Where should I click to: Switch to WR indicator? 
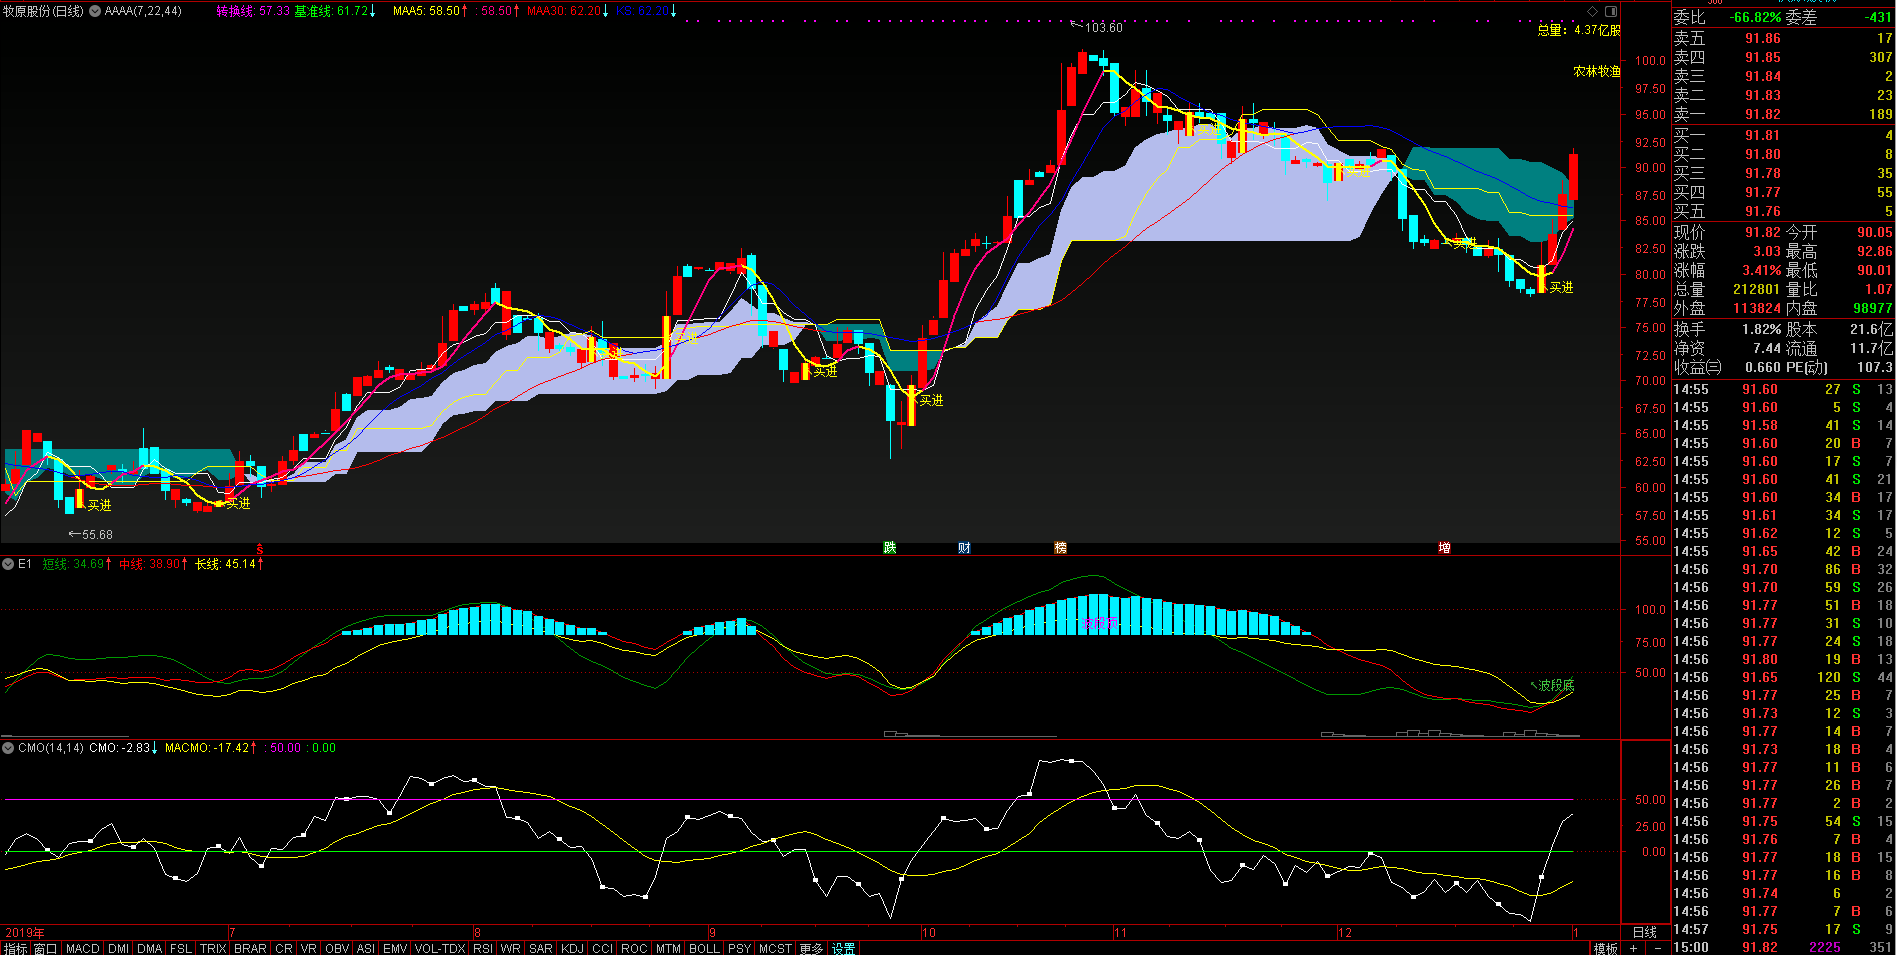511,948
